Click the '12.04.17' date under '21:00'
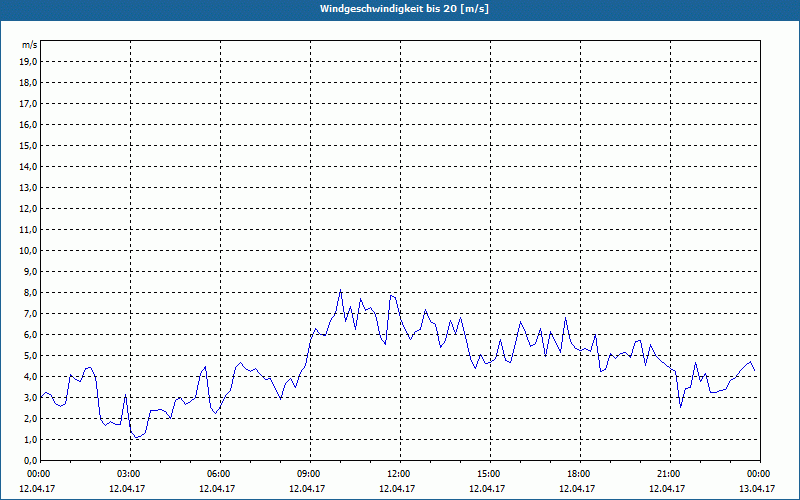800x500 pixels. [667, 488]
